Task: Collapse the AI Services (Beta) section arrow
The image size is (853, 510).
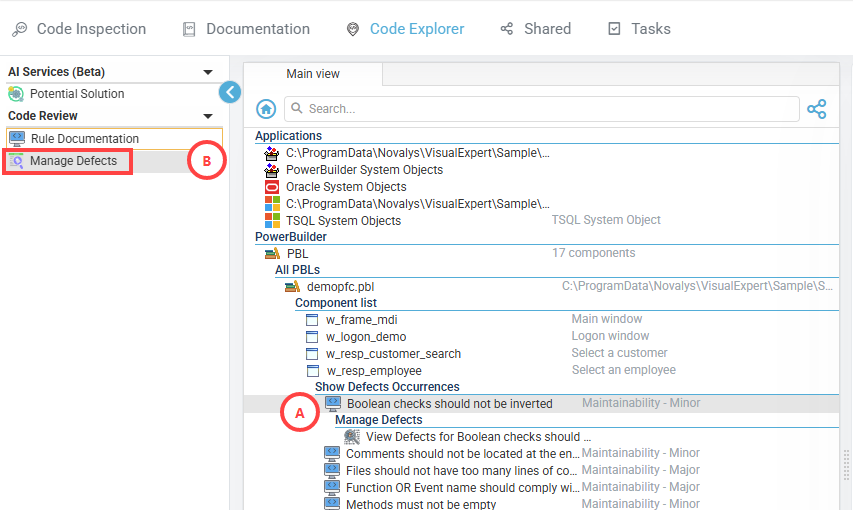Action: (207, 72)
